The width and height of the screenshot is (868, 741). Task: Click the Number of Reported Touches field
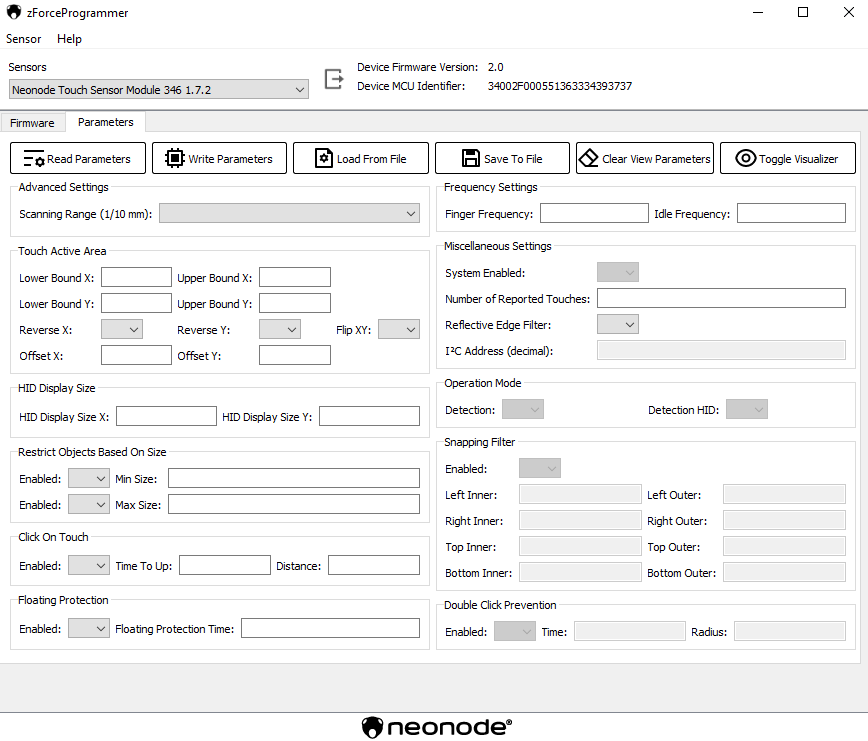point(721,298)
